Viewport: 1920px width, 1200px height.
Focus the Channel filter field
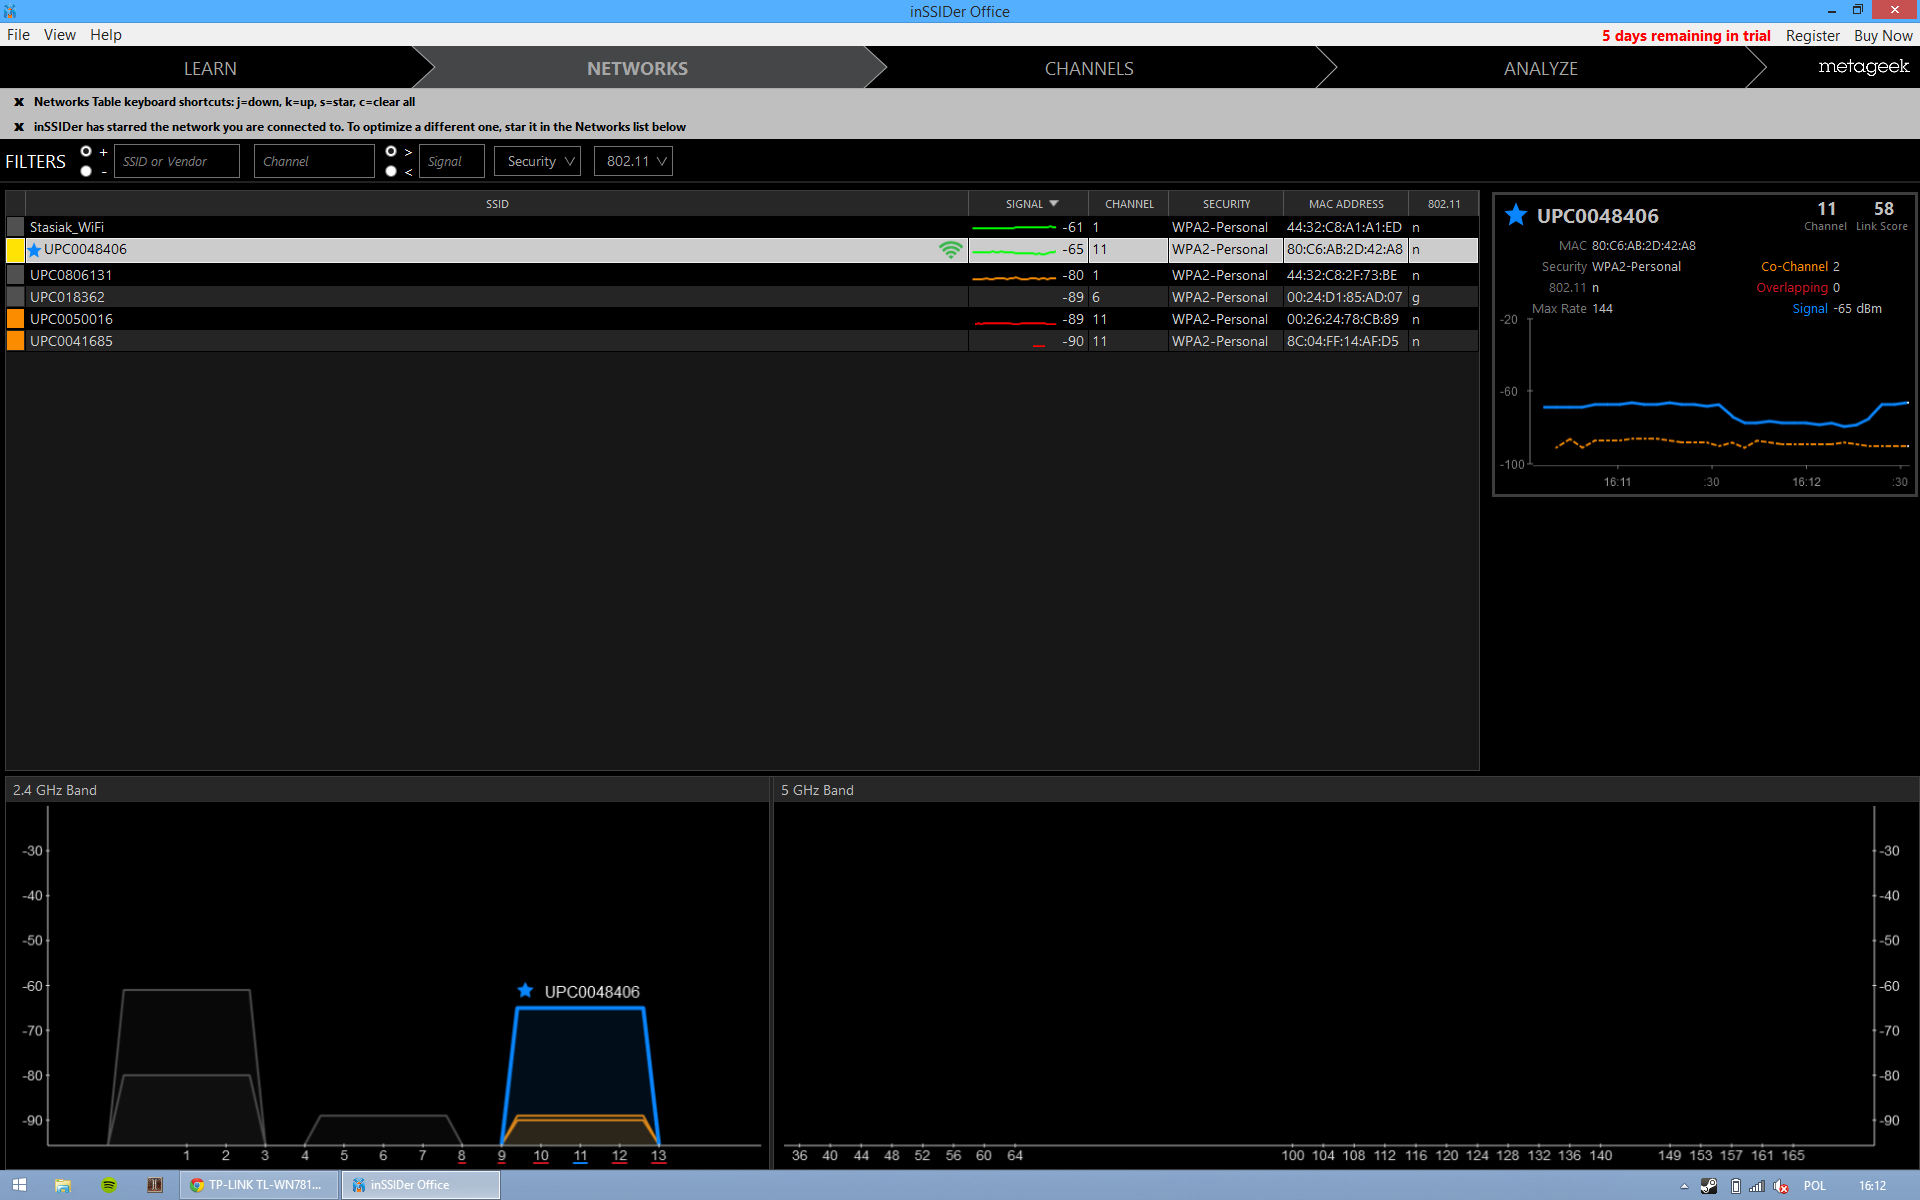coord(314,161)
